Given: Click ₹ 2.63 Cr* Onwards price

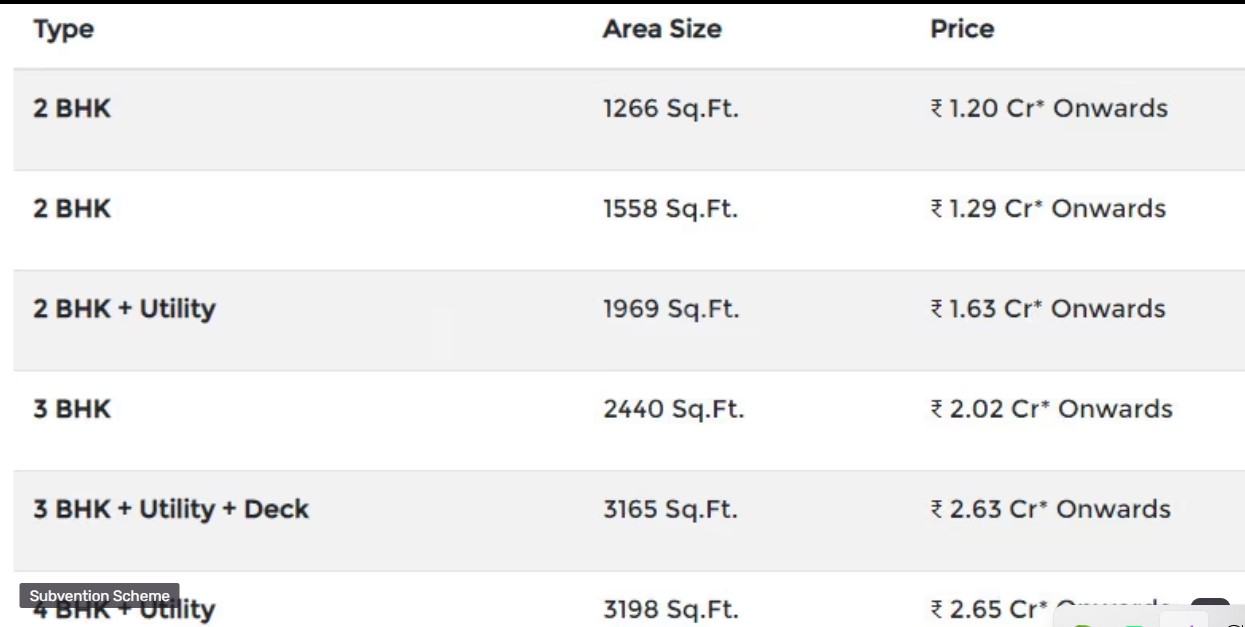Looking at the screenshot, I should pos(1050,508).
